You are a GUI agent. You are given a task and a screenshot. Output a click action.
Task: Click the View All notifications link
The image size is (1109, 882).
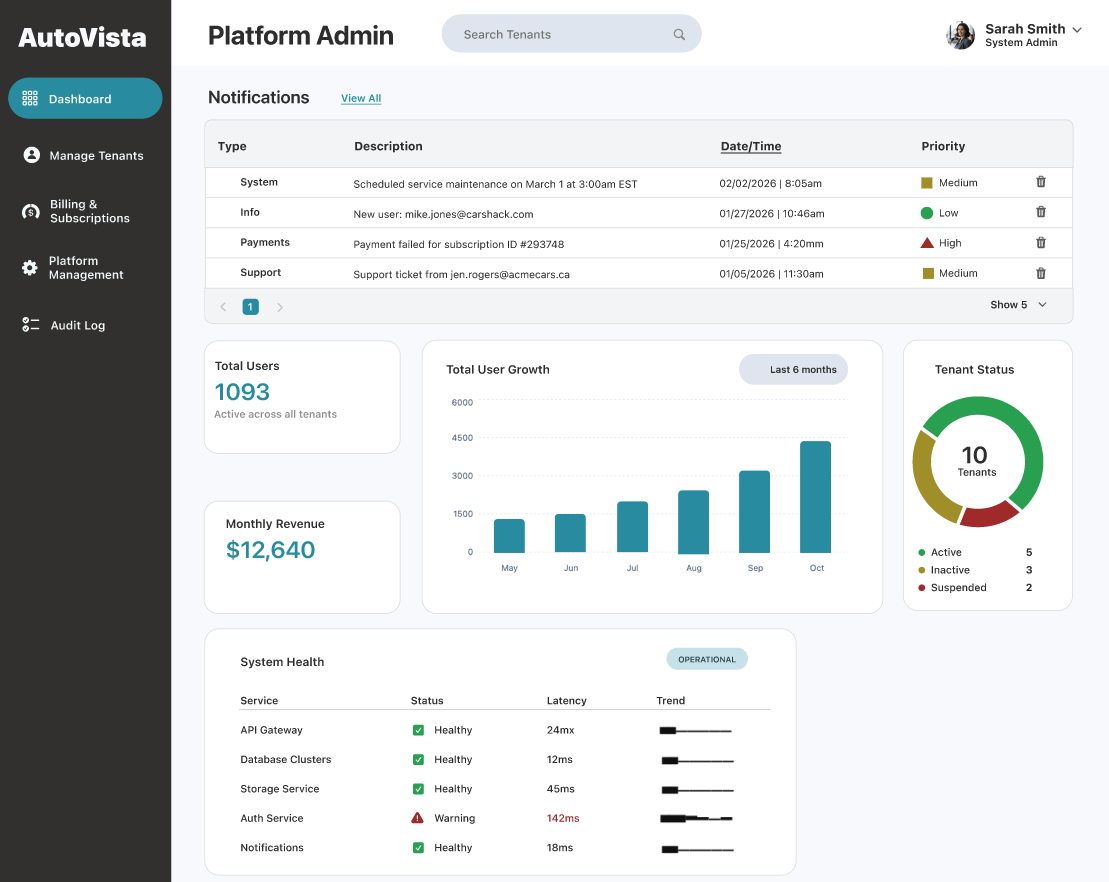pyautogui.click(x=361, y=98)
